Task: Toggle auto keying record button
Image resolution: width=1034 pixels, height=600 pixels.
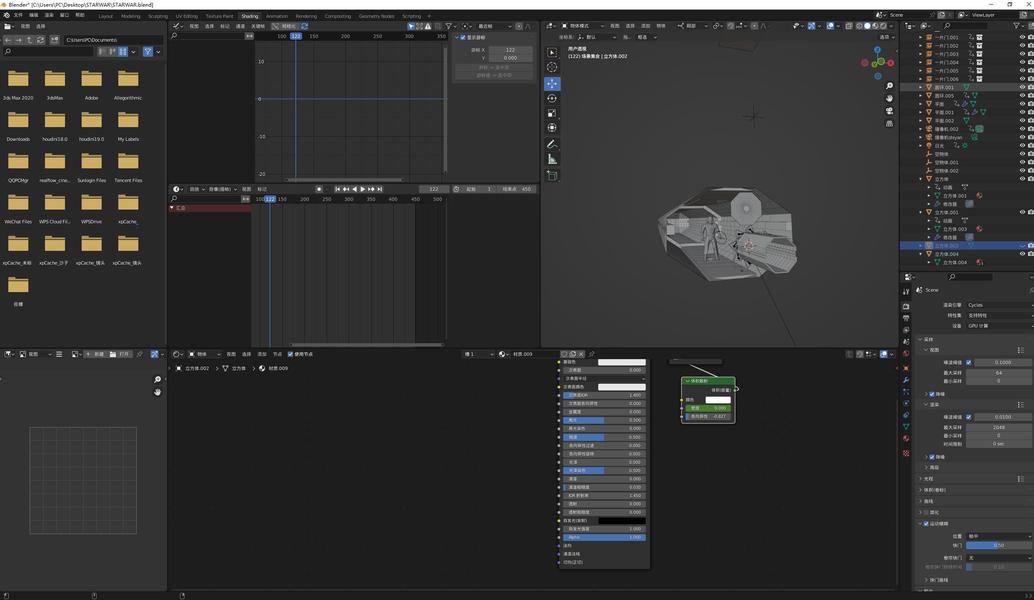Action: click(x=319, y=189)
